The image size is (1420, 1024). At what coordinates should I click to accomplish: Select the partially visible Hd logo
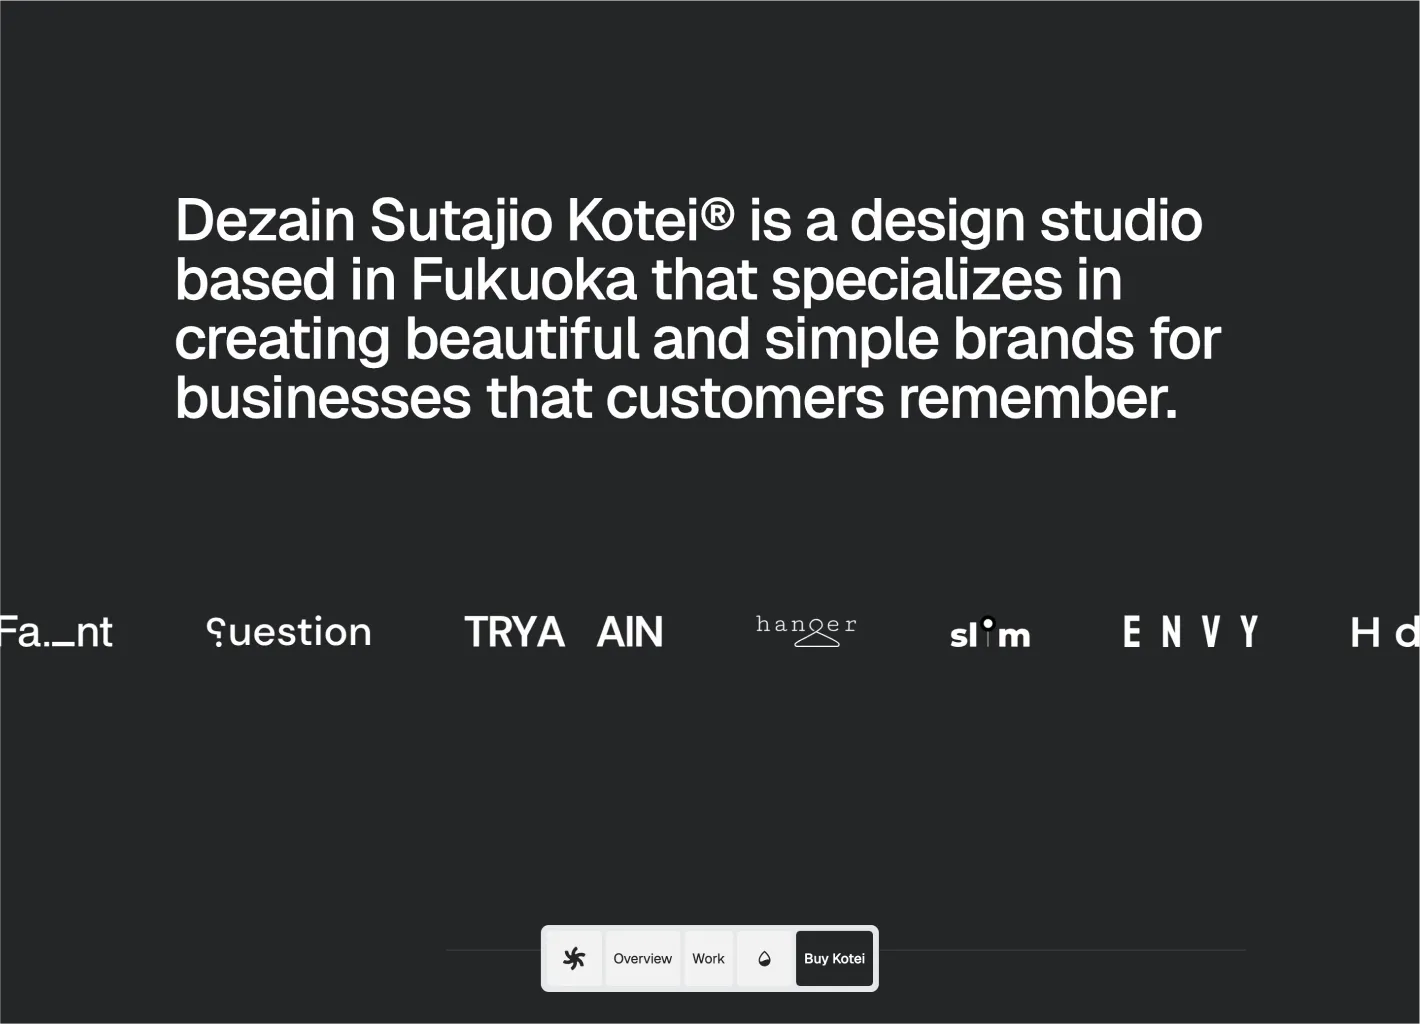[1385, 632]
